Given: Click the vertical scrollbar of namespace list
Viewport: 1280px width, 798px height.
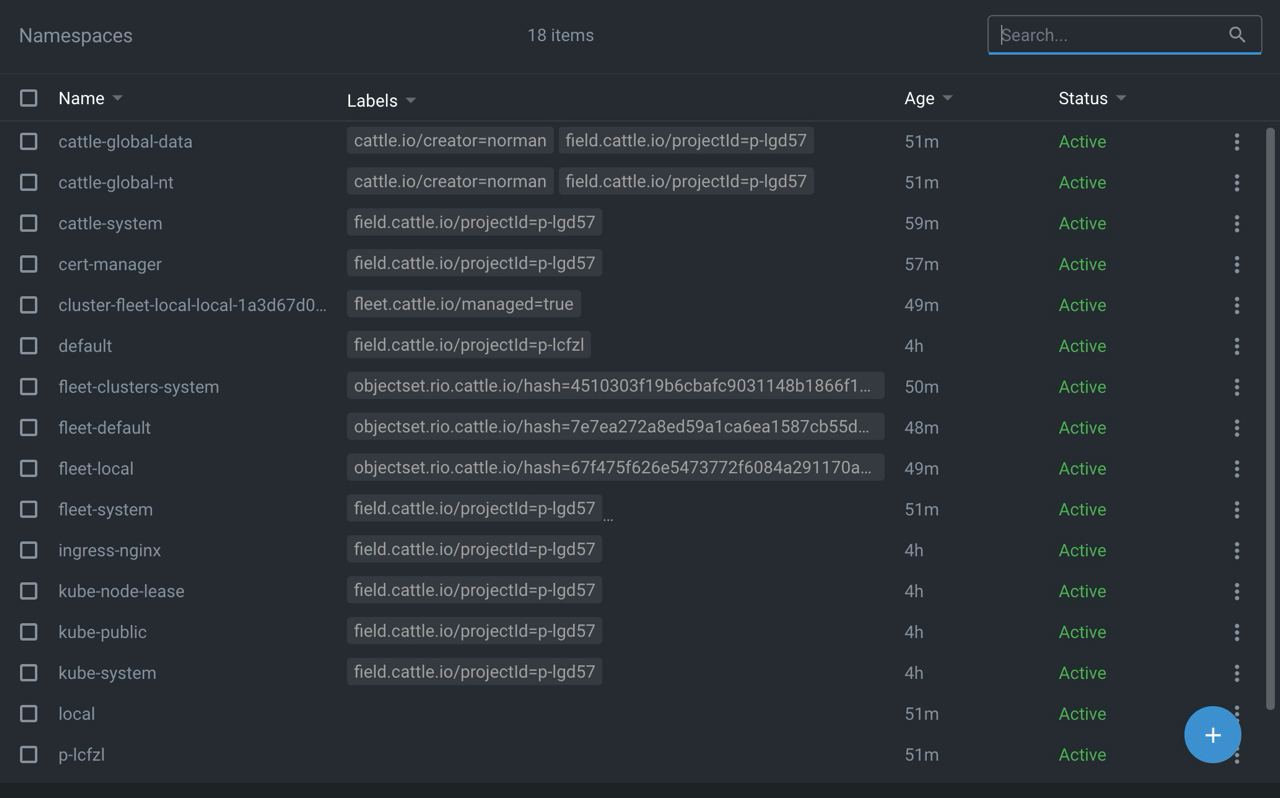Looking at the screenshot, I should pos(1271,420).
